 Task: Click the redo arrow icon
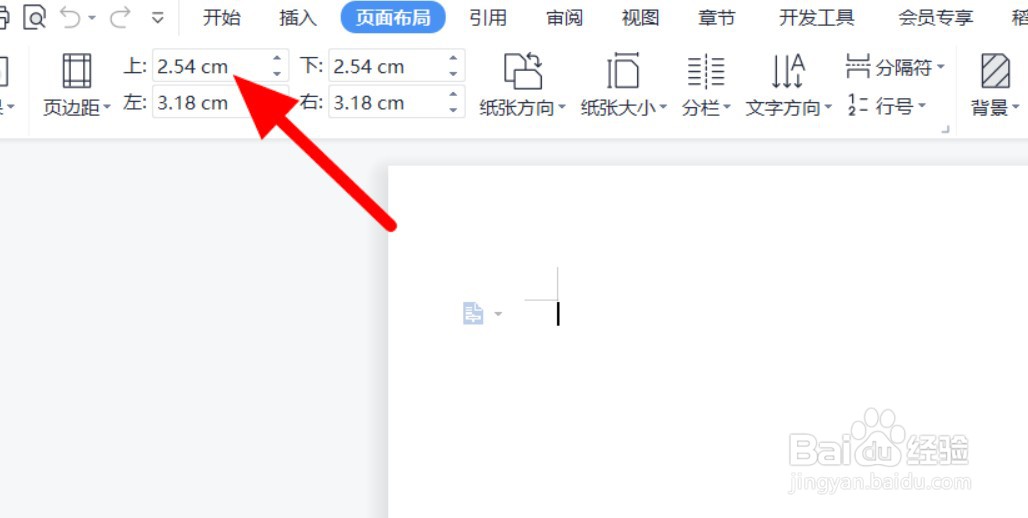pyautogui.click(x=120, y=18)
